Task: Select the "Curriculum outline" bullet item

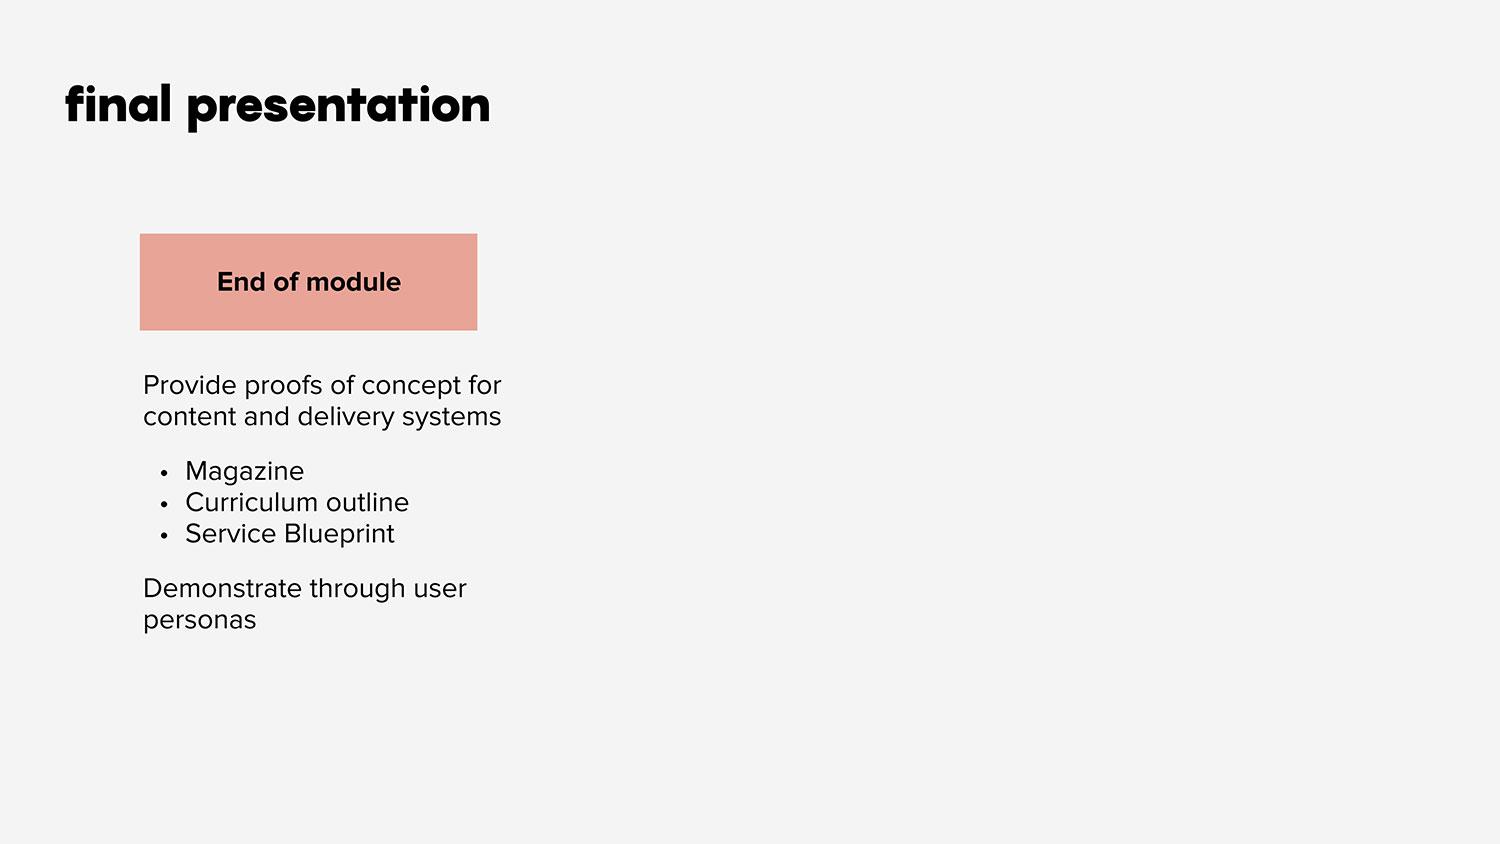Action: tap(297, 502)
